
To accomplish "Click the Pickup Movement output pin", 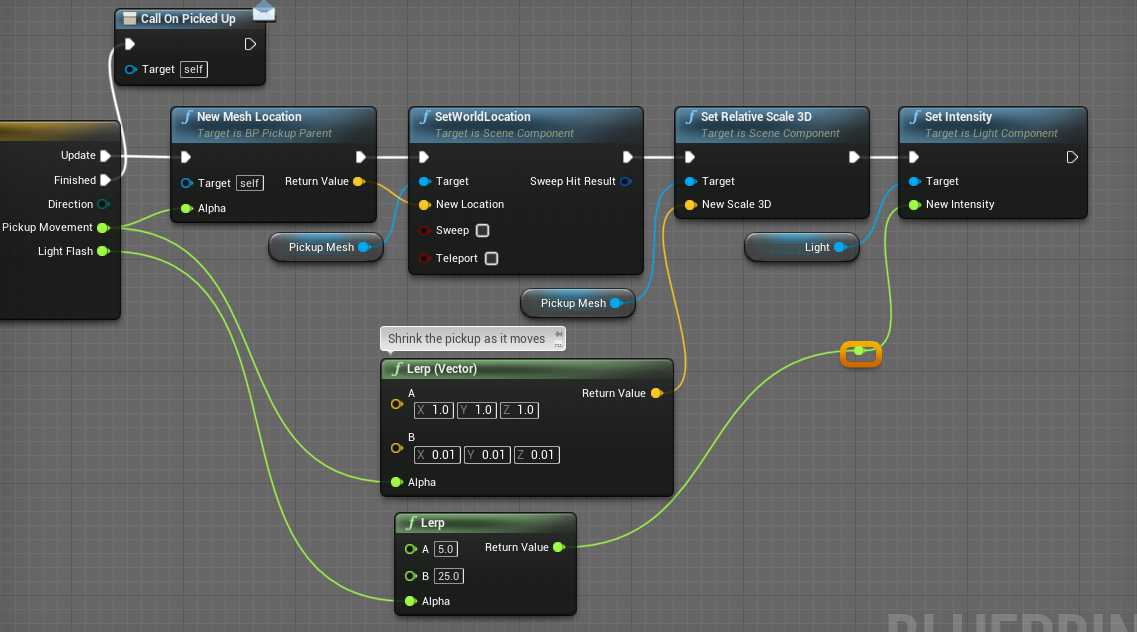I will (103, 227).
